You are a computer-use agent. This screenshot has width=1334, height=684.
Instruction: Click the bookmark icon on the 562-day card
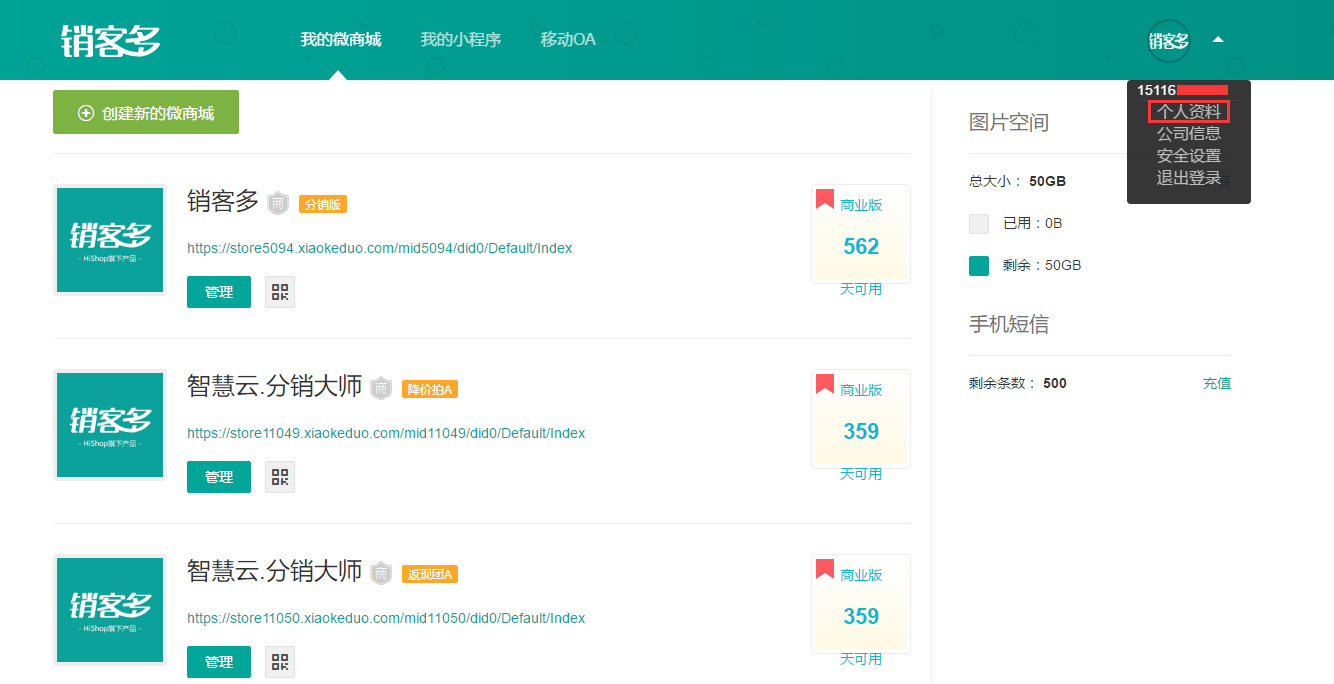point(825,199)
